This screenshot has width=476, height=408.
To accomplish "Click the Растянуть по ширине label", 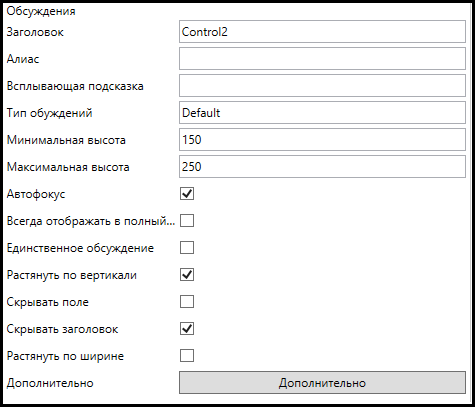I will [x=65, y=356].
